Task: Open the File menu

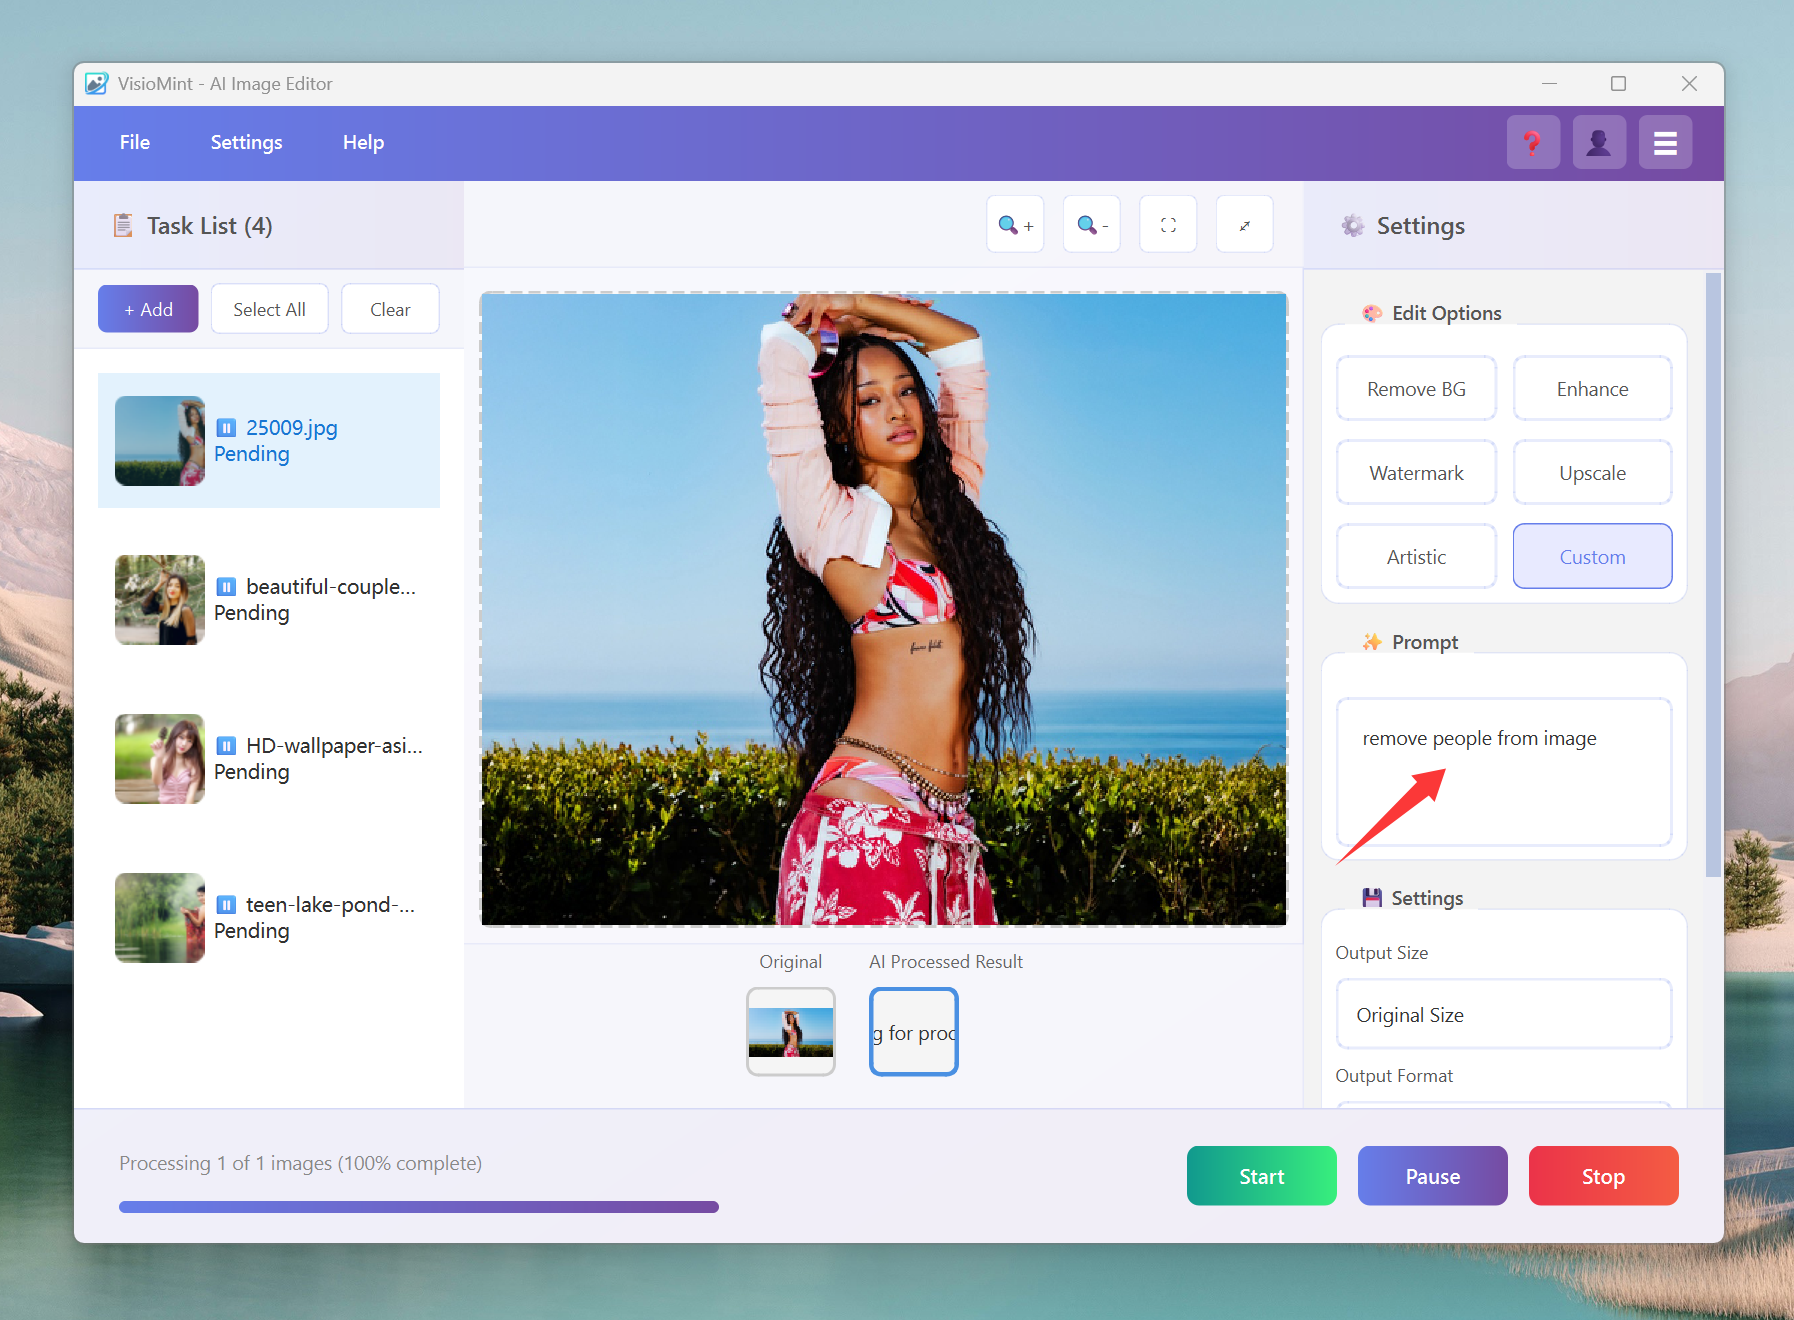Action: click(x=135, y=142)
